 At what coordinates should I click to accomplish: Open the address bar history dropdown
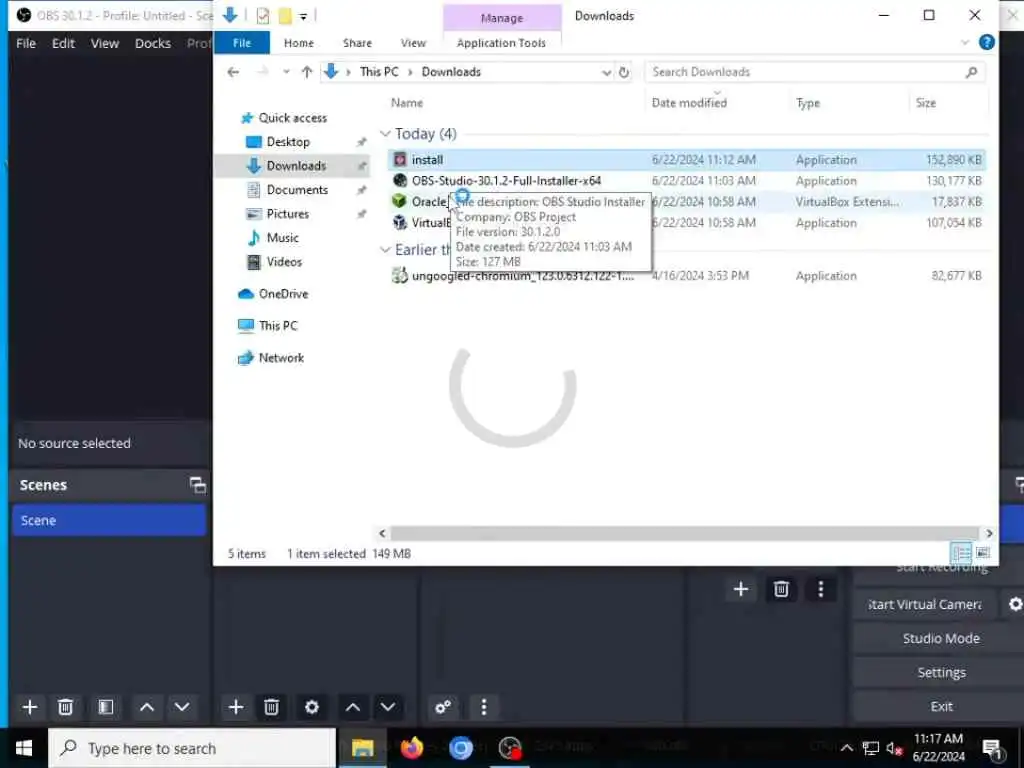(x=606, y=72)
